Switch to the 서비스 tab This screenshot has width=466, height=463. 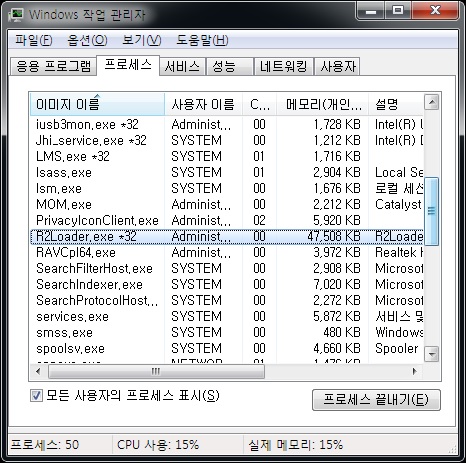(182, 66)
